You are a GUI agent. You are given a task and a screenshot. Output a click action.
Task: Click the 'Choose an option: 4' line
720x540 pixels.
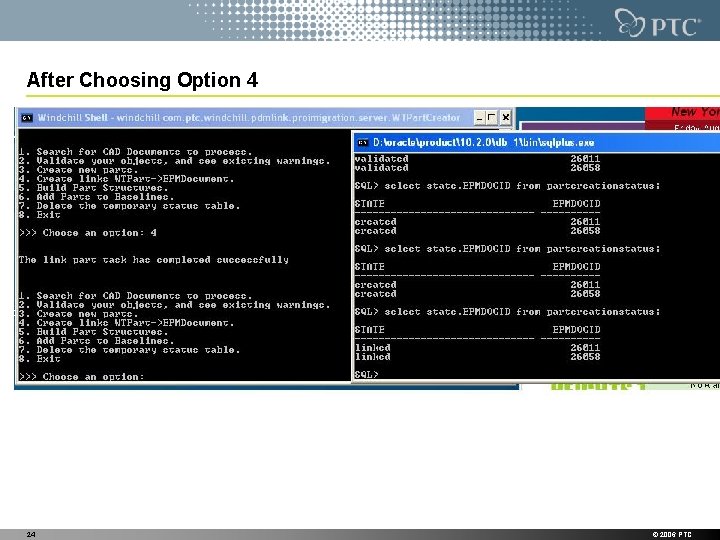[88, 233]
